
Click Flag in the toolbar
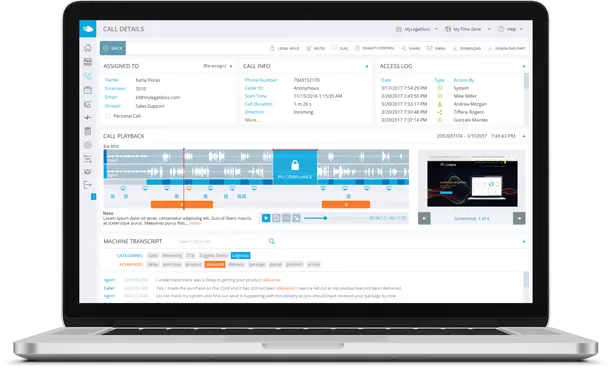click(x=340, y=48)
